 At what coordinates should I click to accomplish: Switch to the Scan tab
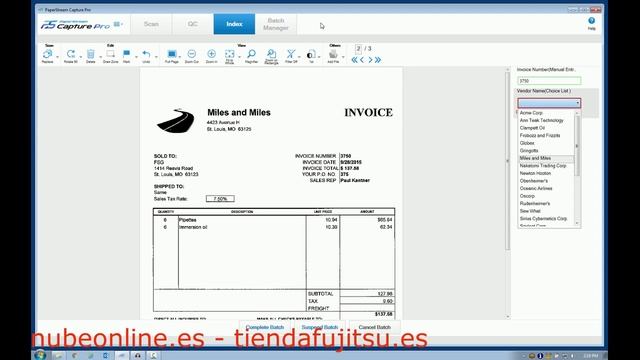pos(151,24)
